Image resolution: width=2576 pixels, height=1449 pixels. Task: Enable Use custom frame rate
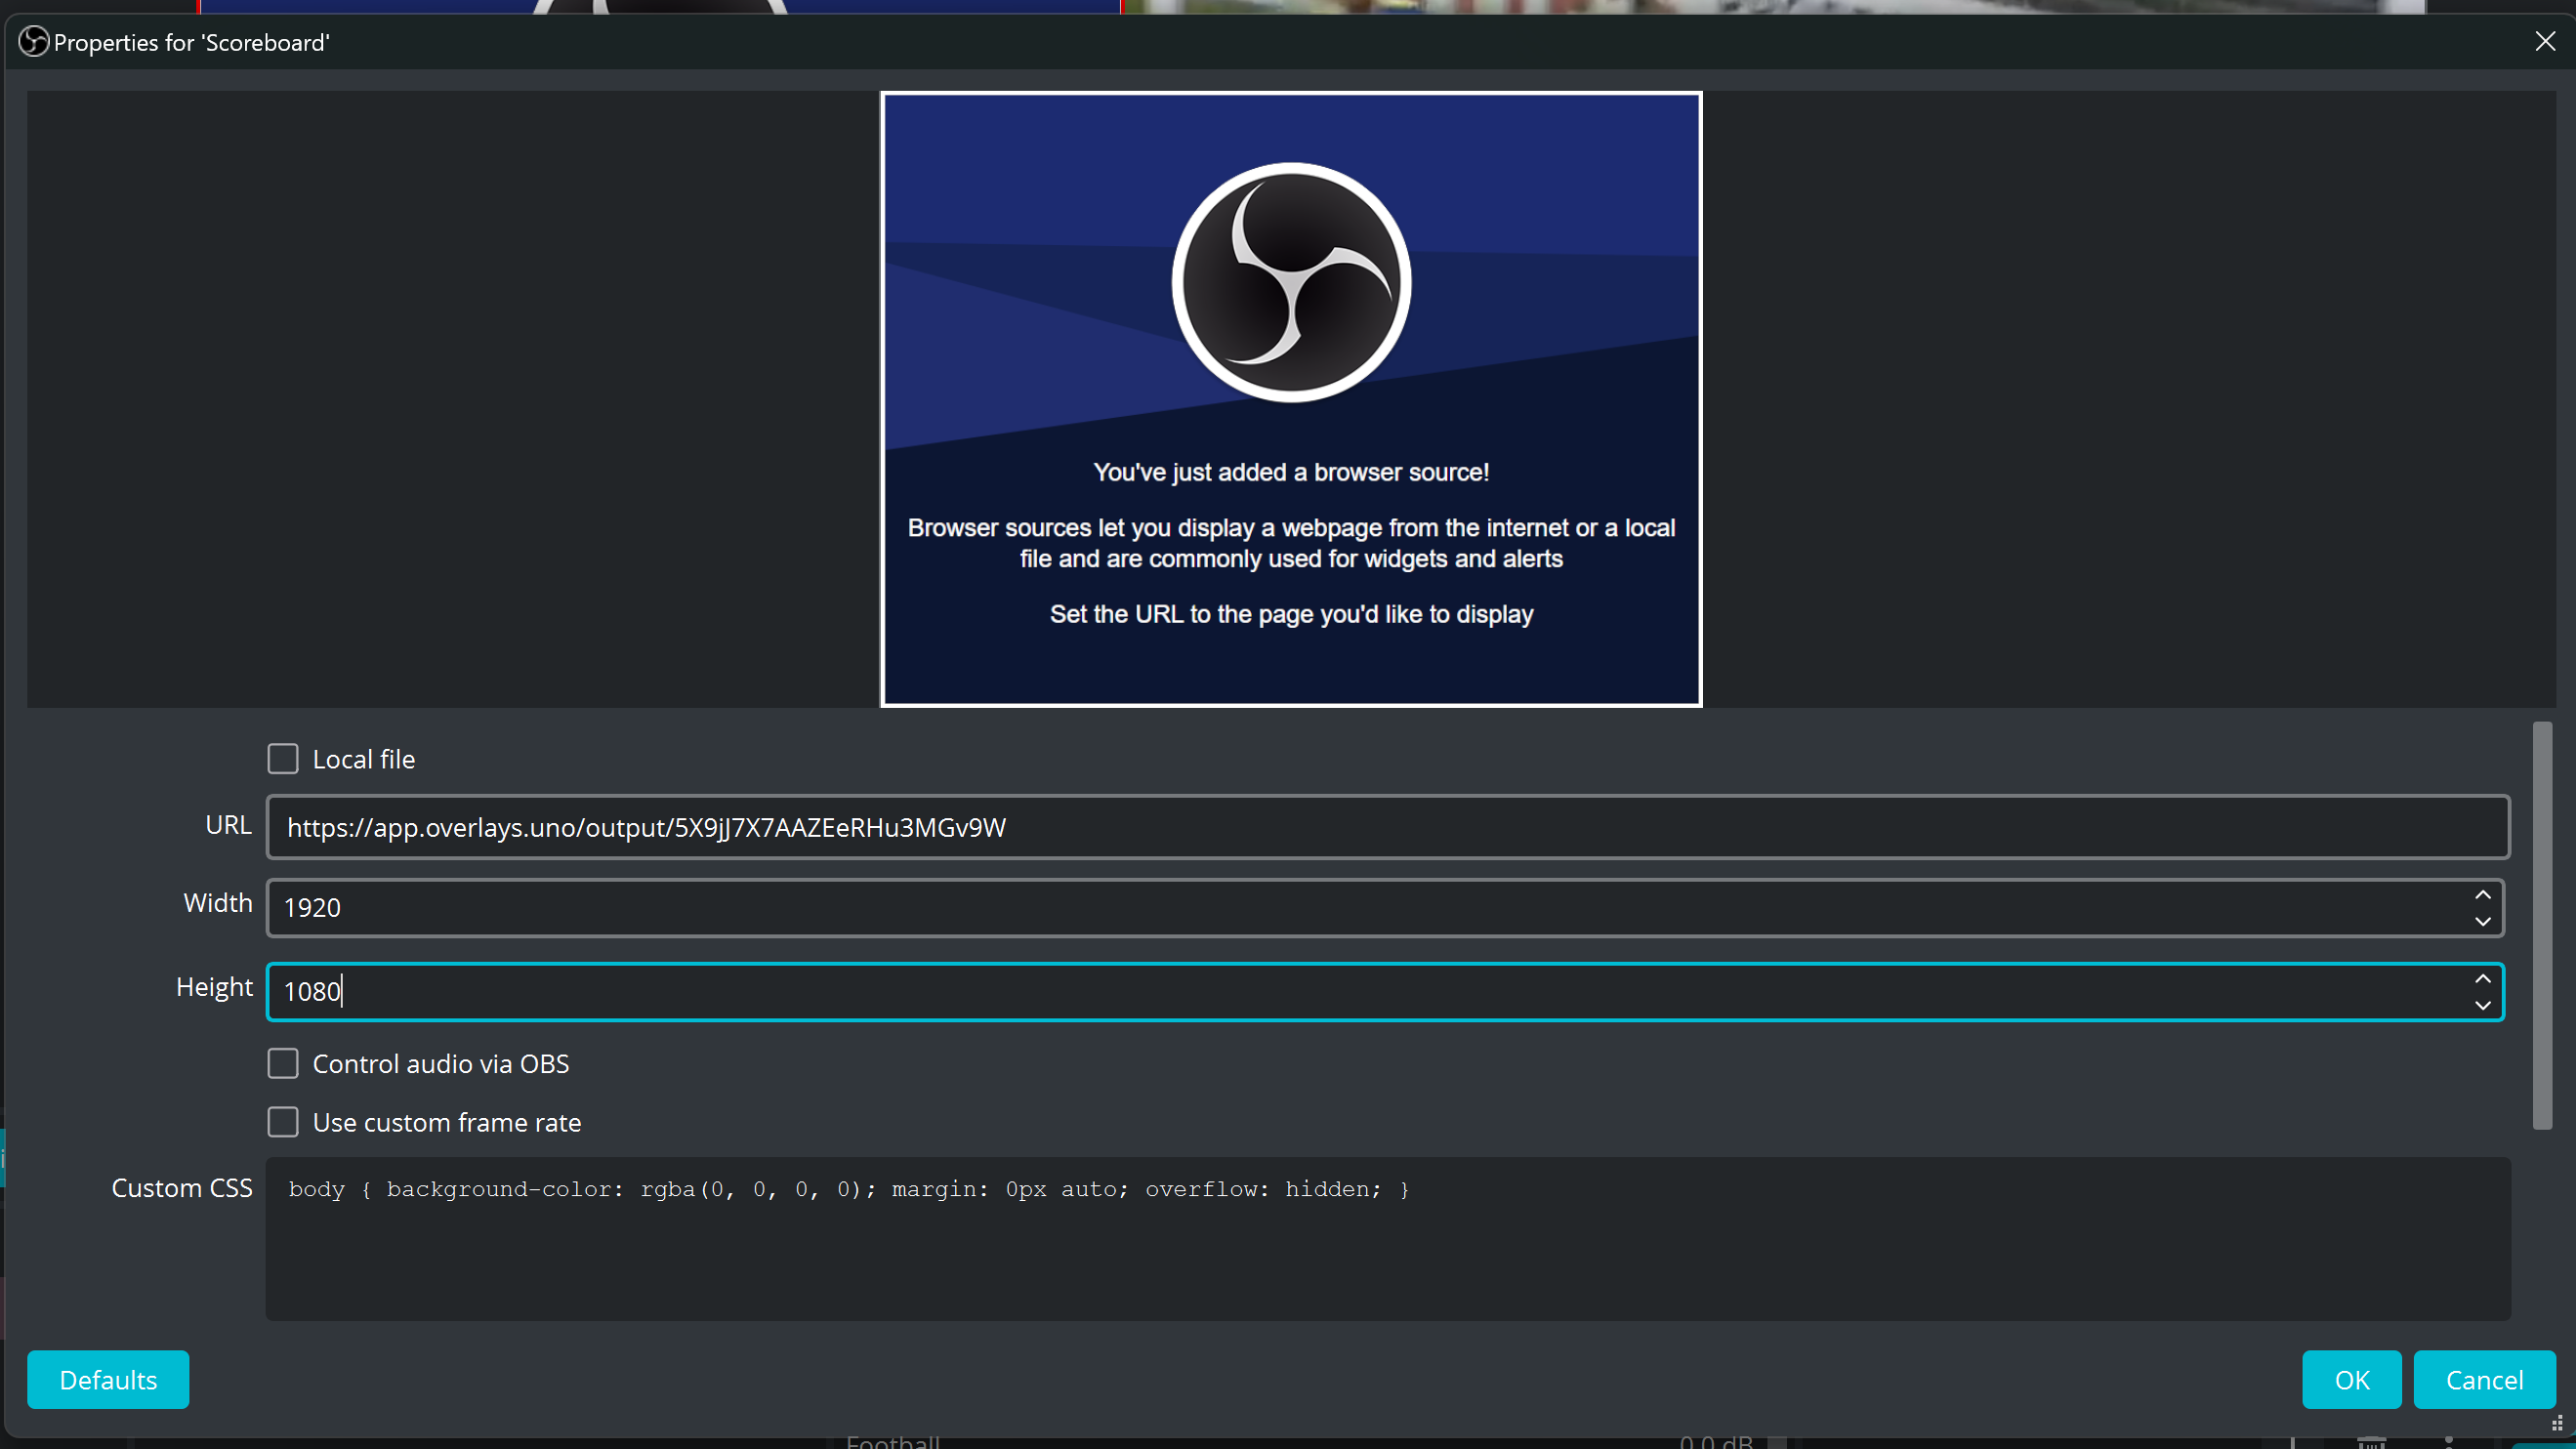pos(283,1122)
